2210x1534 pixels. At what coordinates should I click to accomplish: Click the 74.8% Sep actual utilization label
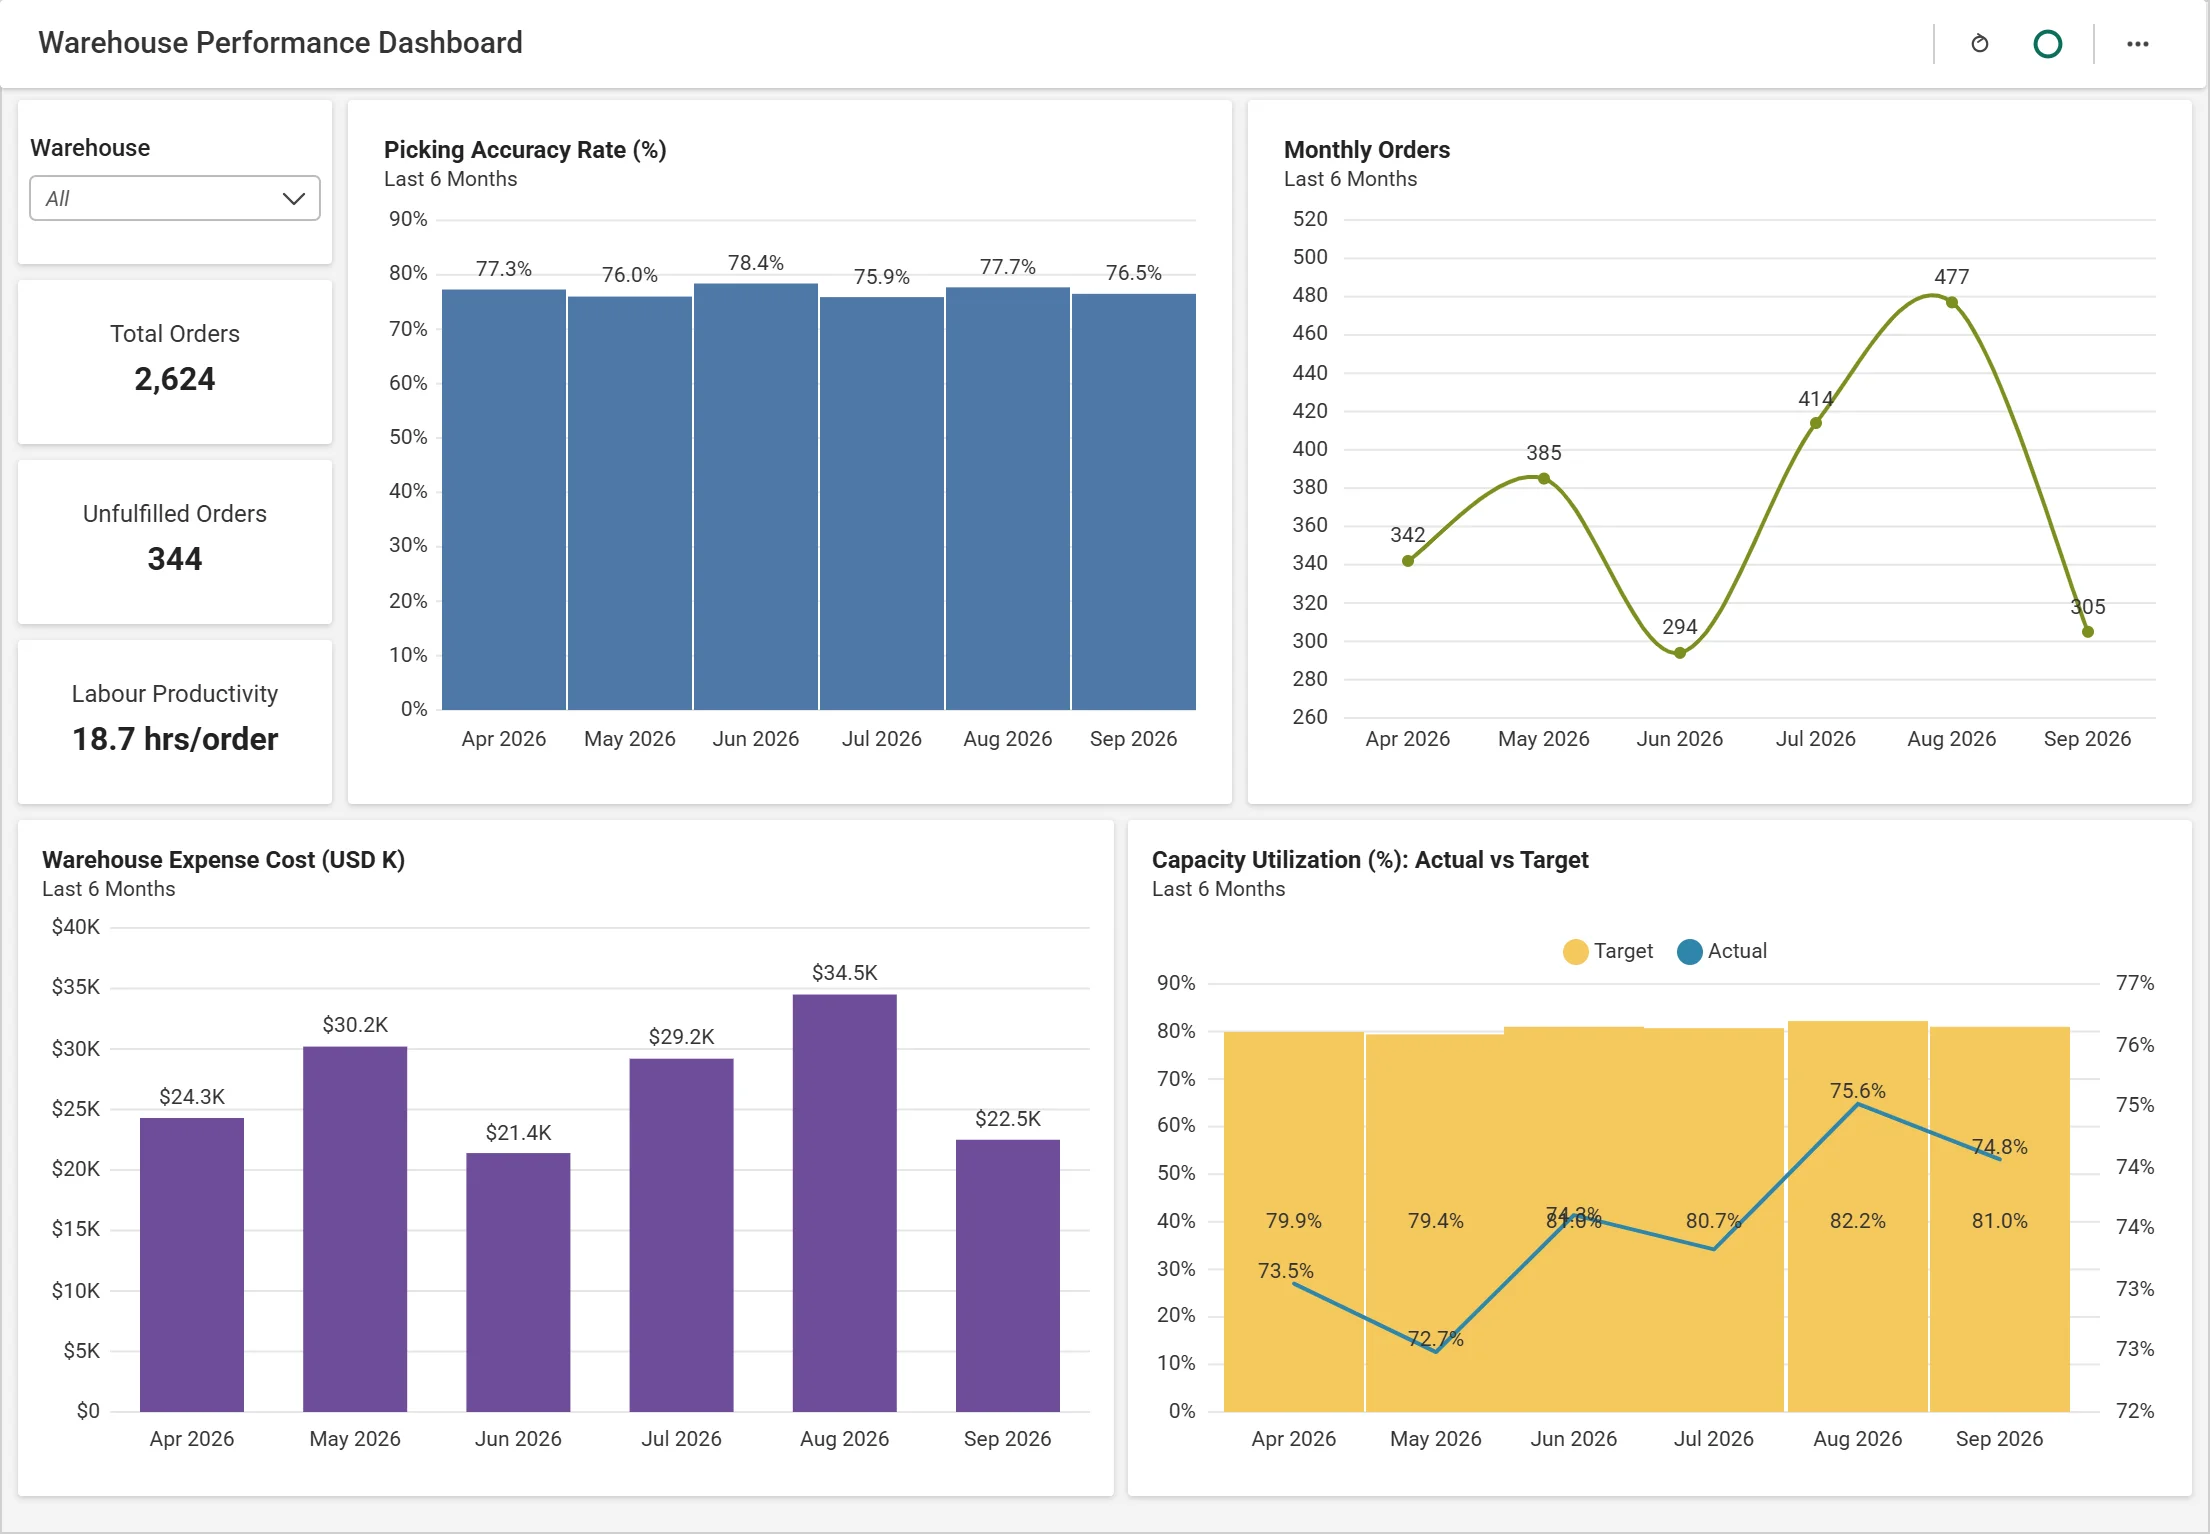2000,1147
